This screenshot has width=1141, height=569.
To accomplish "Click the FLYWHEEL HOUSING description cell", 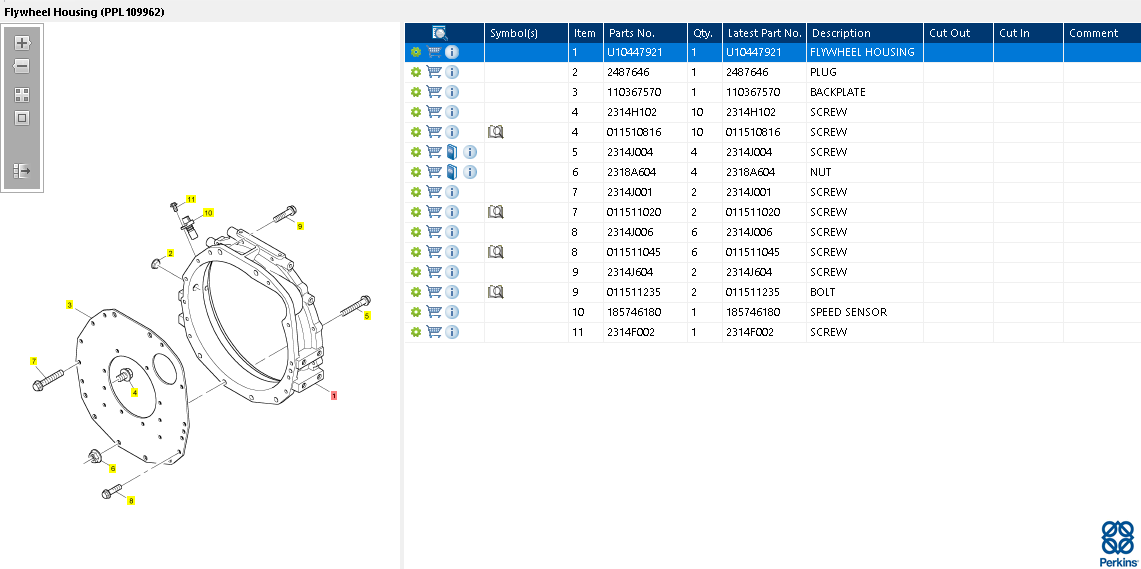I will (x=864, y=52).
